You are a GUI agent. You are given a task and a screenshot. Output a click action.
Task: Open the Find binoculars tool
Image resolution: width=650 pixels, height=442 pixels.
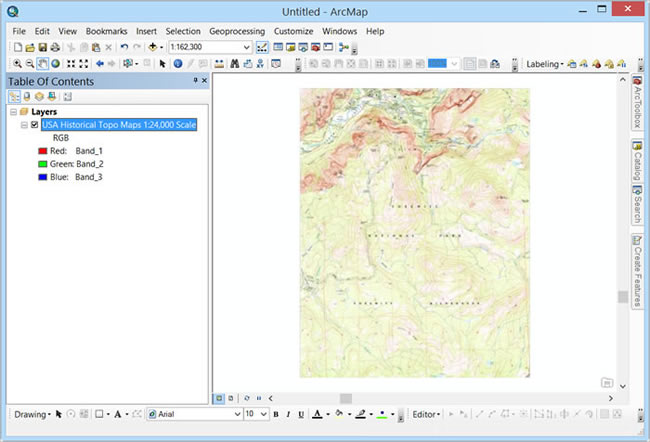click(234, 63)
